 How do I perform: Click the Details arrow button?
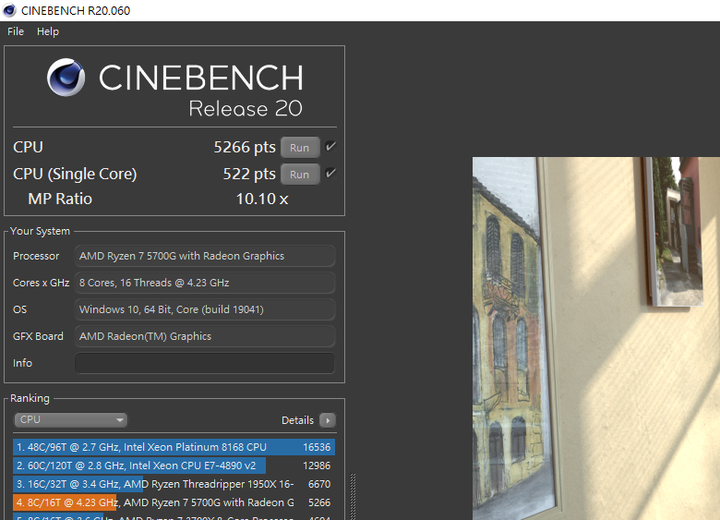coord(327,420)
